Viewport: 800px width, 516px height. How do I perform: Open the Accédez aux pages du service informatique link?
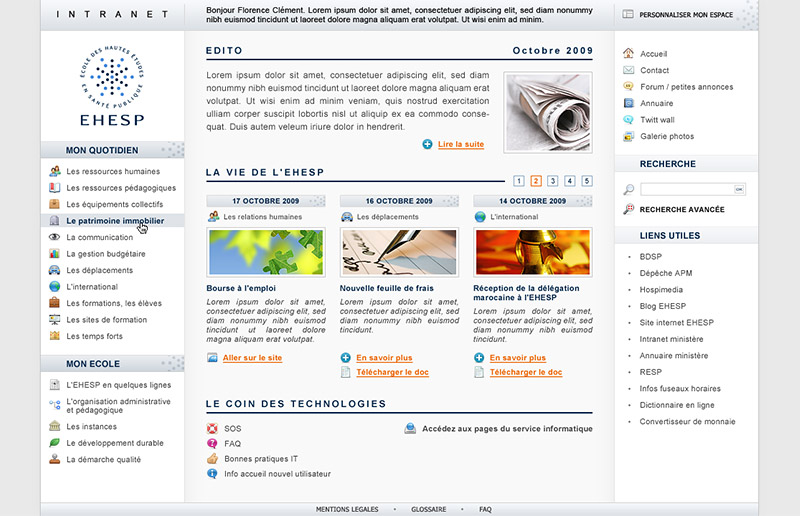507,429
